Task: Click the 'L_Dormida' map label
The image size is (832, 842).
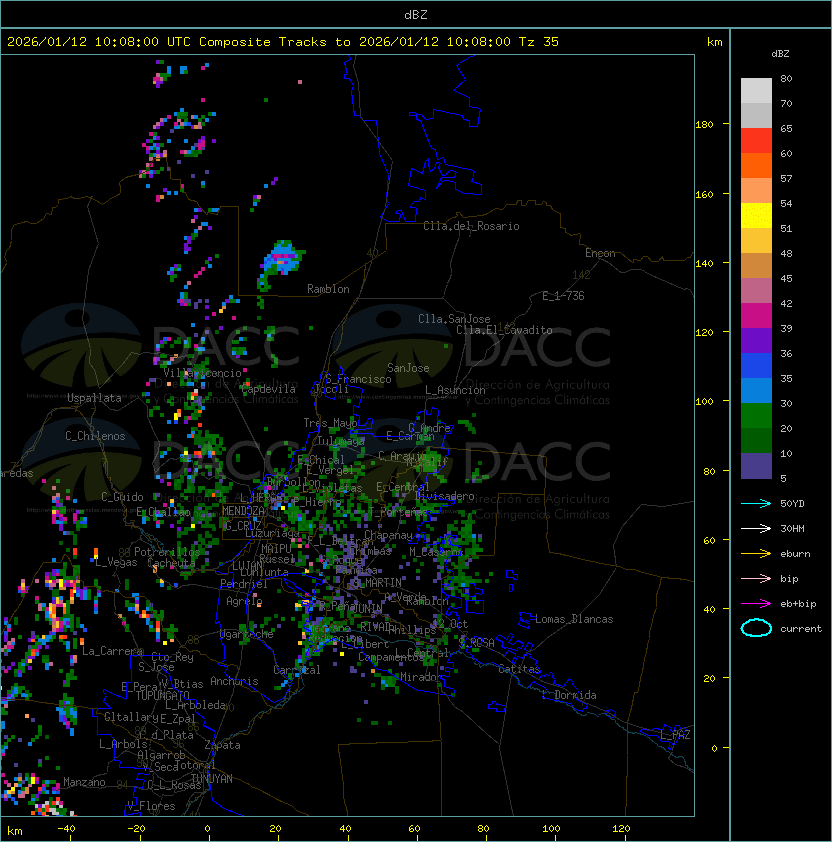Action: coord(569,695)
